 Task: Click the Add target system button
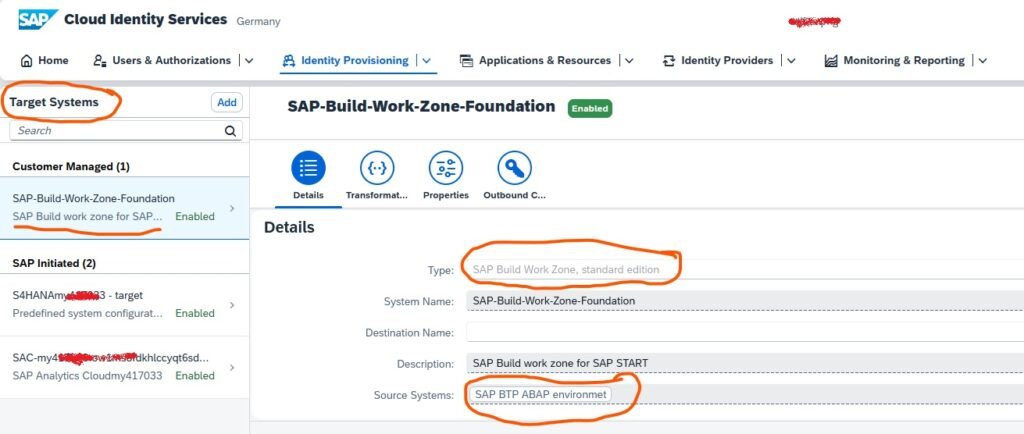point(227,102)
